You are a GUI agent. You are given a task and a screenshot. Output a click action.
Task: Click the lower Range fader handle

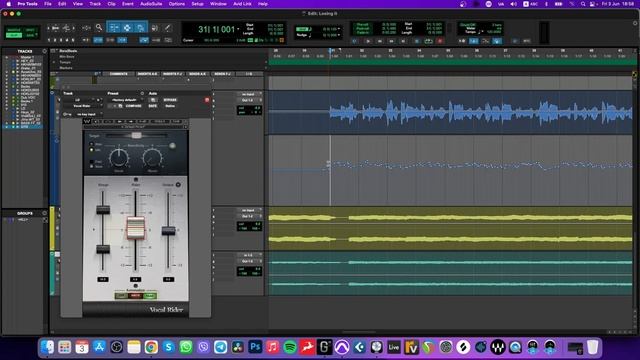(103, 249)
